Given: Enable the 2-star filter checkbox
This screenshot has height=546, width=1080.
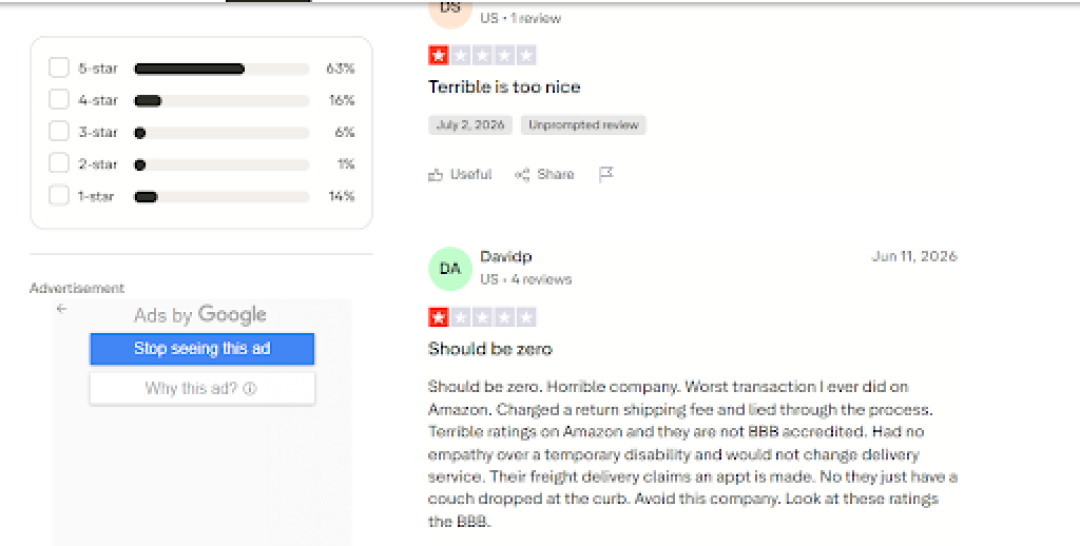Looking at the screenshot, I should pos(59,164).
